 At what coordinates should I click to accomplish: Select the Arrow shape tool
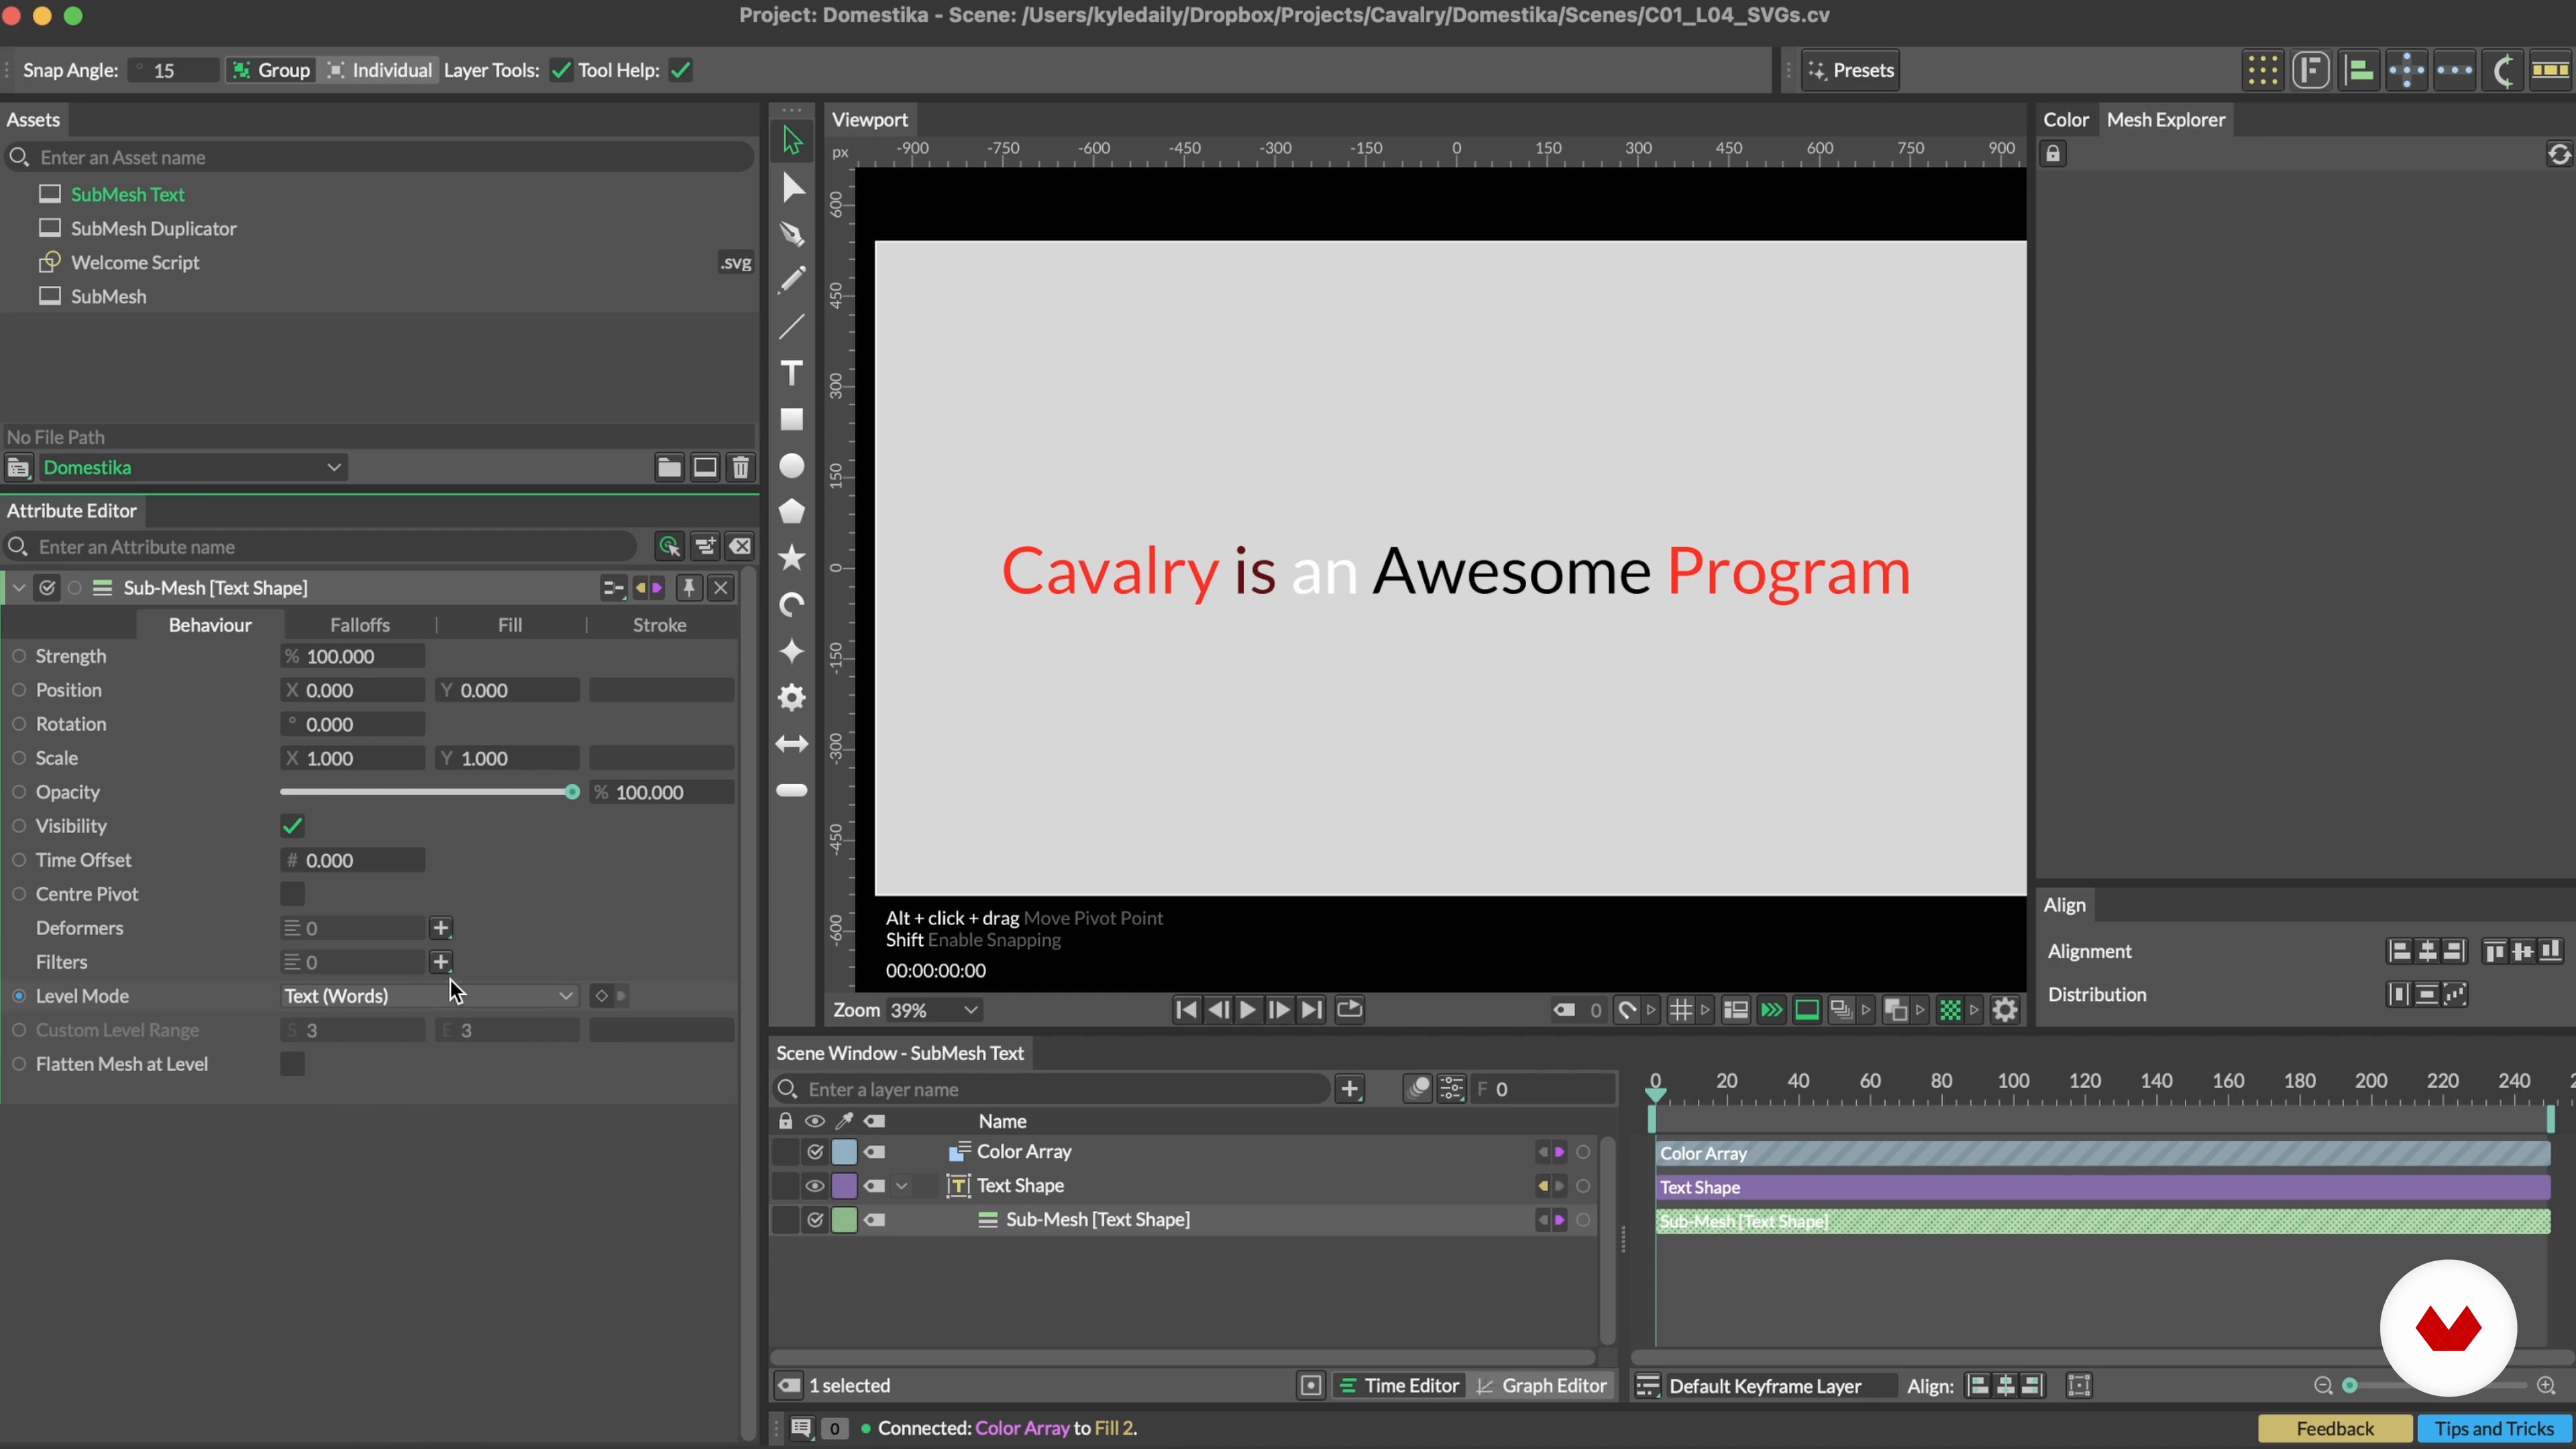click(x=792, y=744)
